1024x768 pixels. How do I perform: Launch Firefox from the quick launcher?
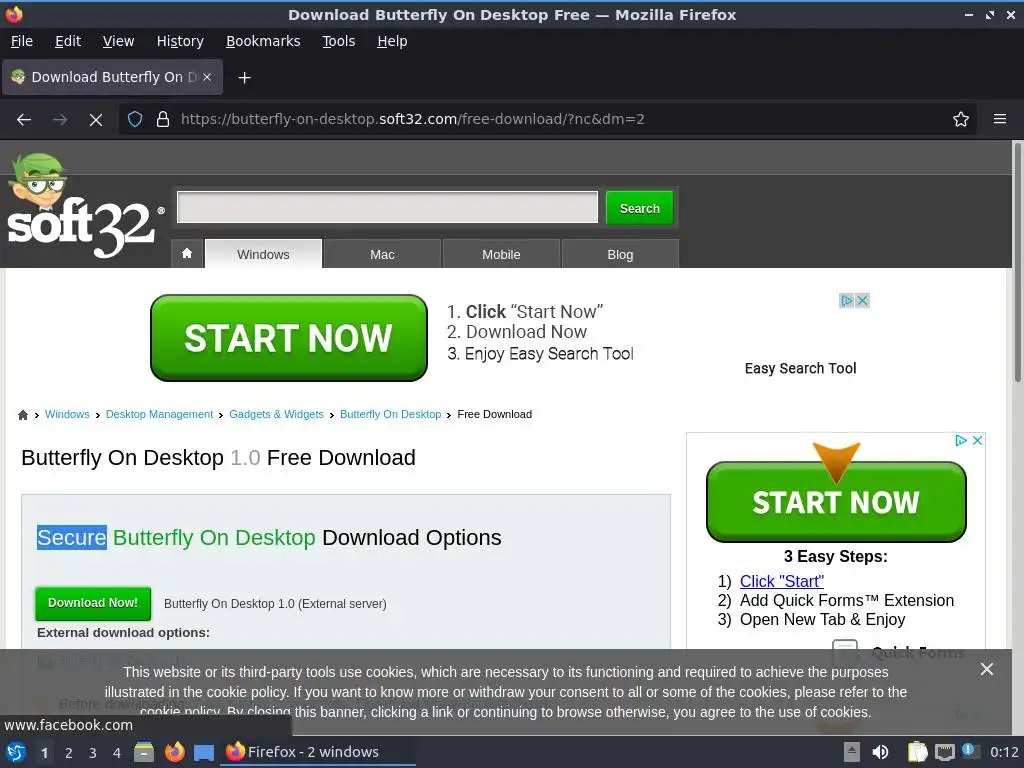(174, 752)
